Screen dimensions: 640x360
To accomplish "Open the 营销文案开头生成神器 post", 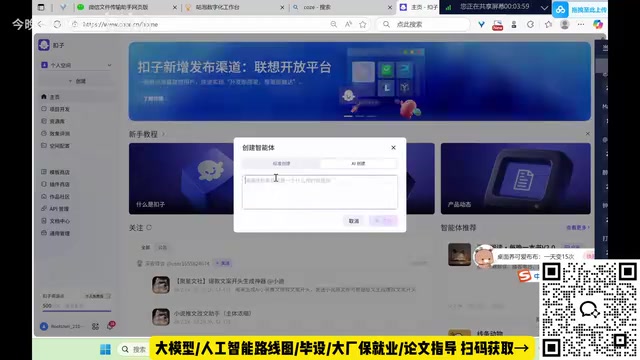I will (x=229, y=281).
